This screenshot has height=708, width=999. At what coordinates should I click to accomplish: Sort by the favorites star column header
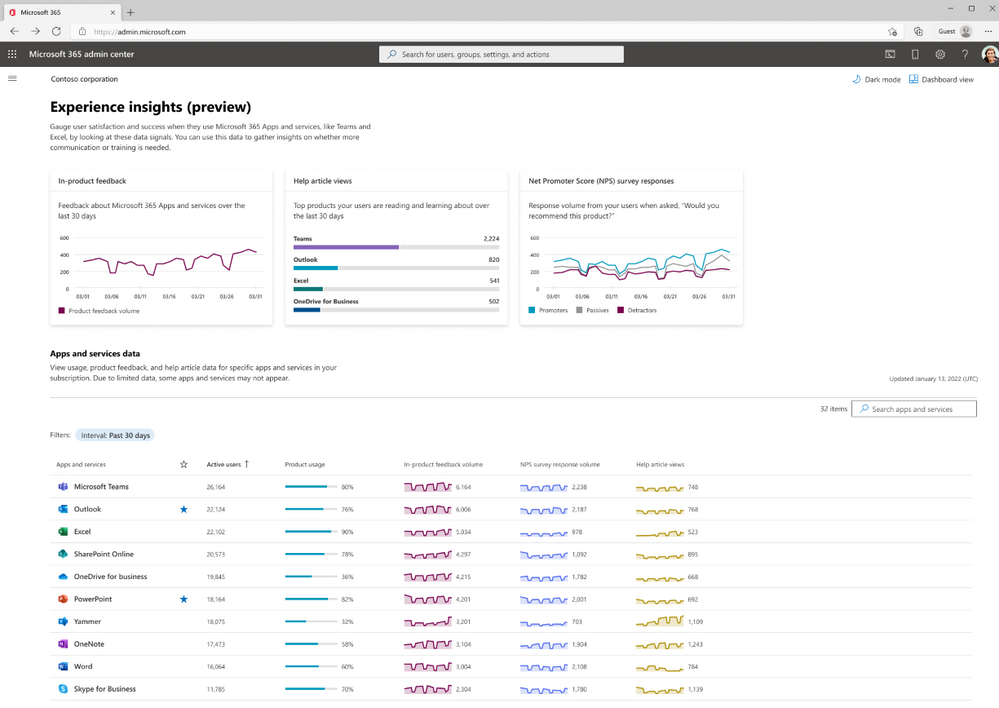coord(183,465)
